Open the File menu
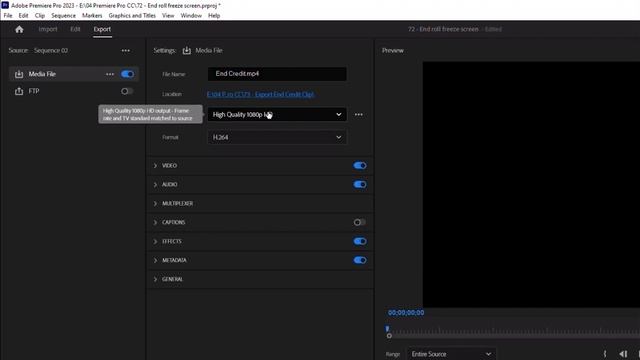 8,16
